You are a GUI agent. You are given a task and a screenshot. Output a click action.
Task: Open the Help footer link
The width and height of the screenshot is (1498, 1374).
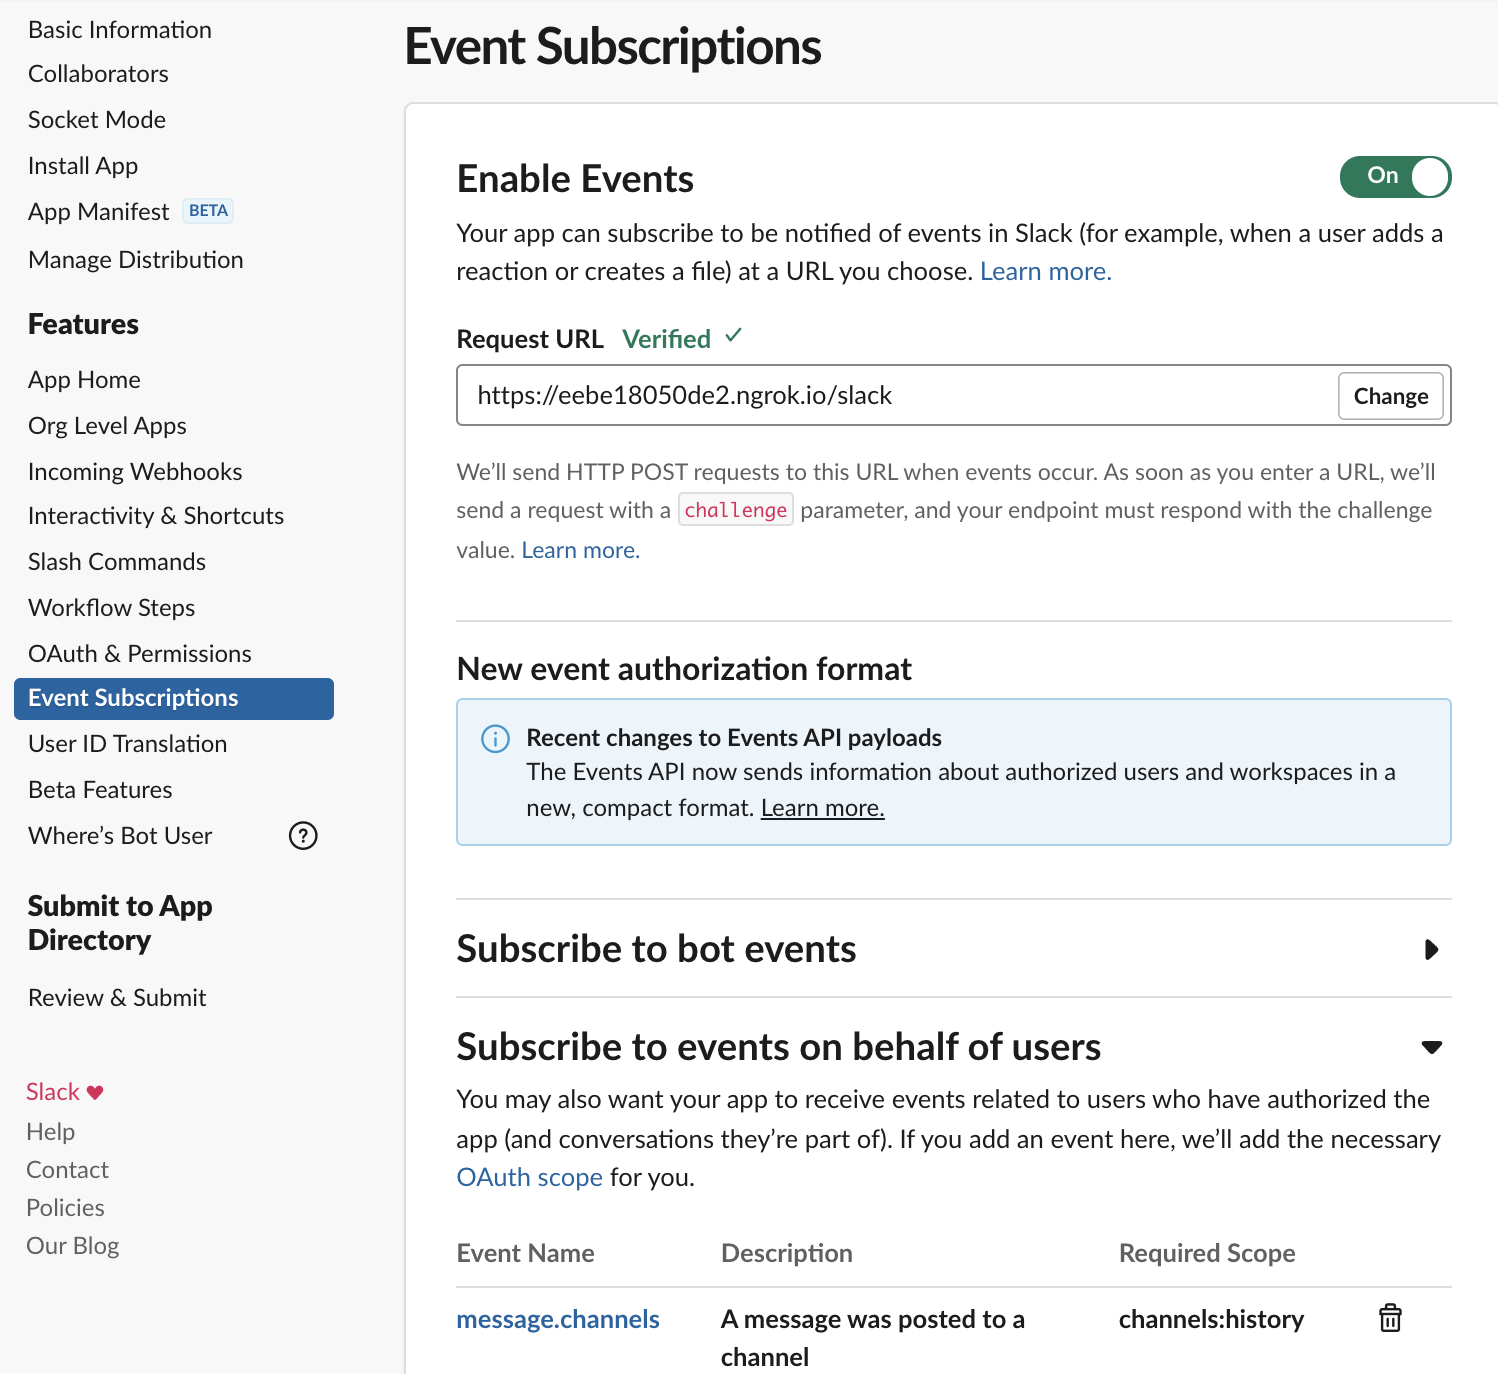tap(50, 1132)
